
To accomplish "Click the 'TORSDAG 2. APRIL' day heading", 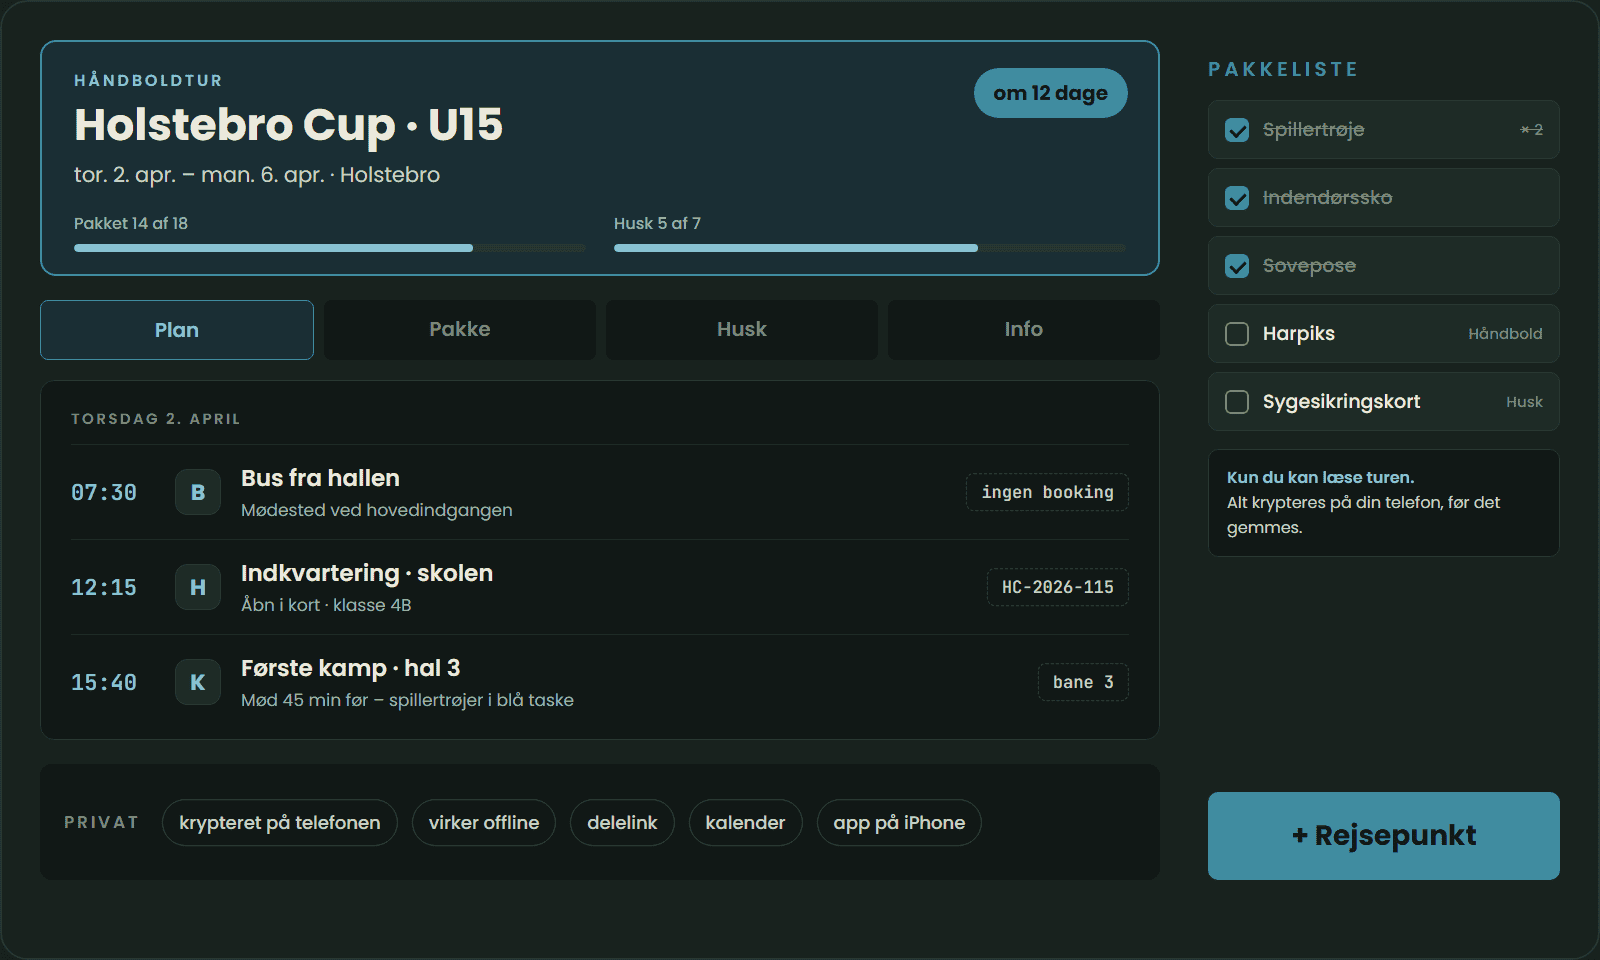I will [156, 419].
